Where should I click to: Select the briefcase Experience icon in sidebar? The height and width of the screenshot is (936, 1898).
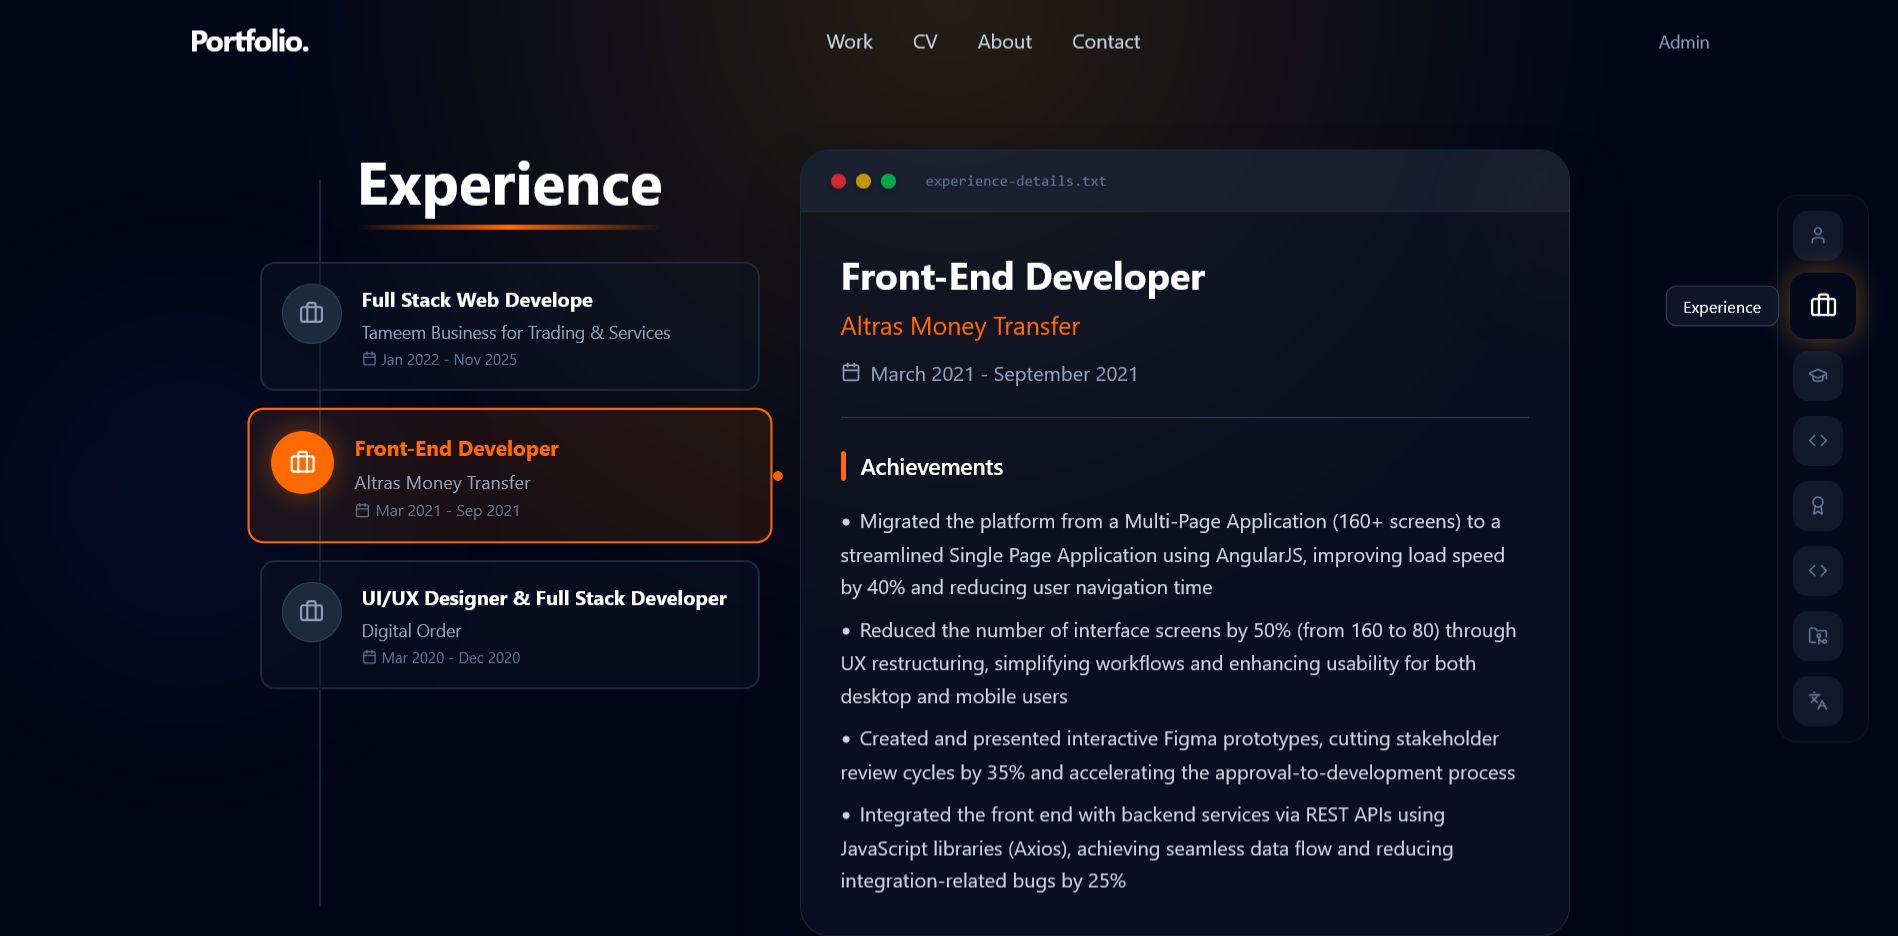click(1821, 305)
